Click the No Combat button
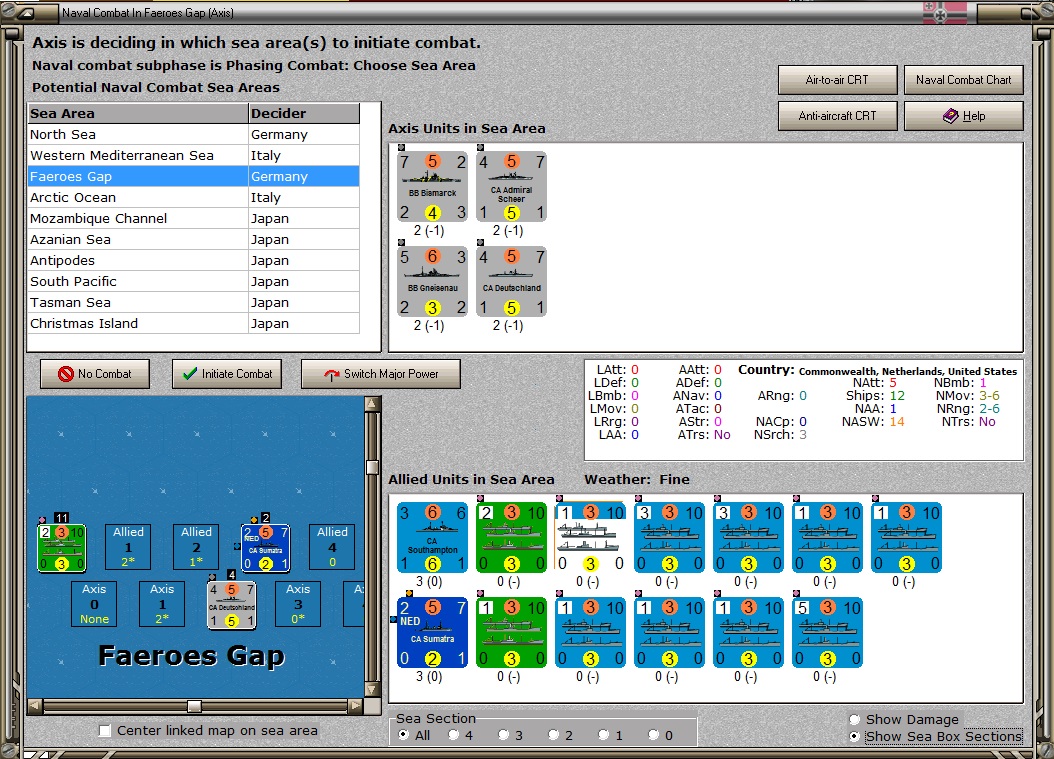Screen dimensions: 1054x759 95,374
